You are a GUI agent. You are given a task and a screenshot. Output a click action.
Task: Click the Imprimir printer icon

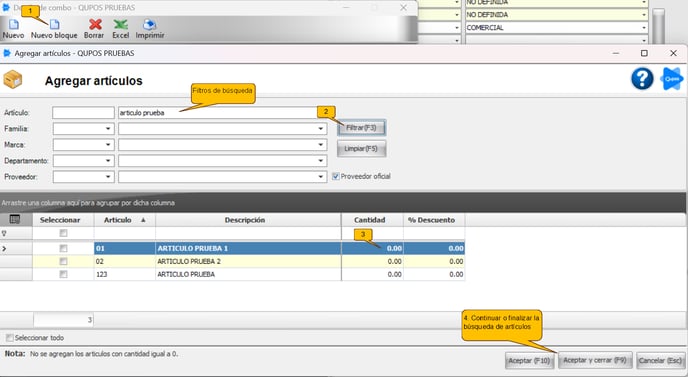[x=150, y=25]
